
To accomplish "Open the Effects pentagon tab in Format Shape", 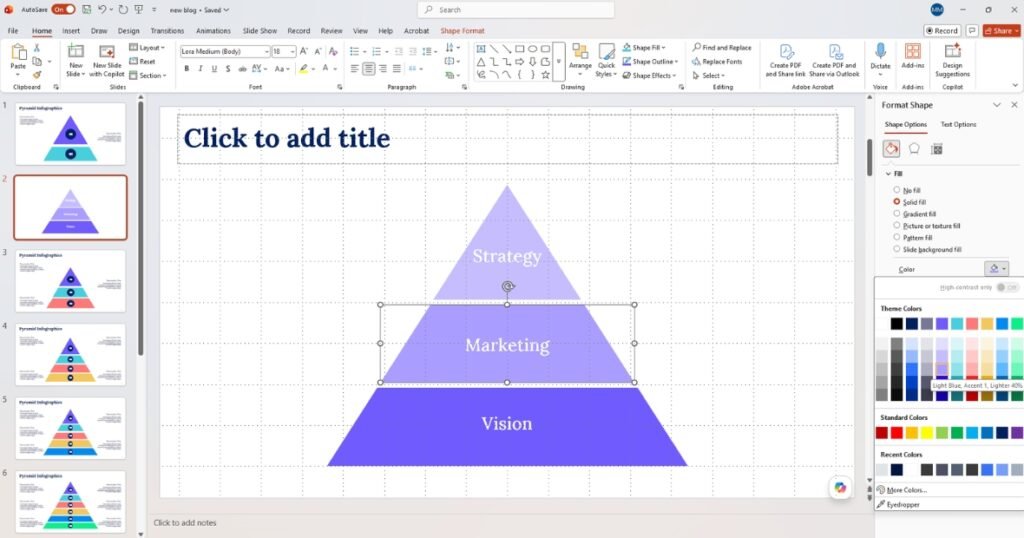I will coord(914,149).
